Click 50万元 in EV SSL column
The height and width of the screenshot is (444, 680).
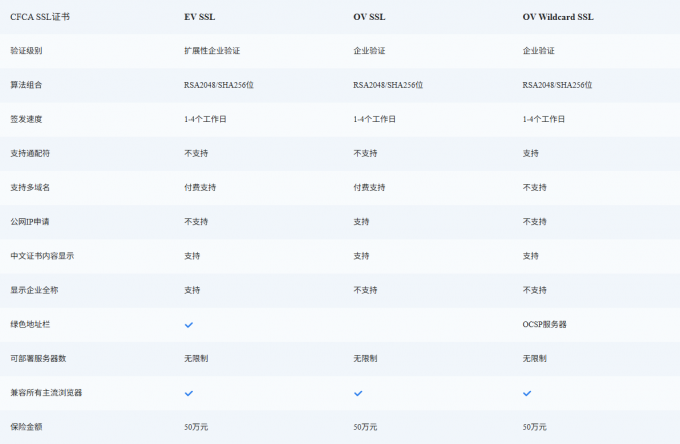196,428
